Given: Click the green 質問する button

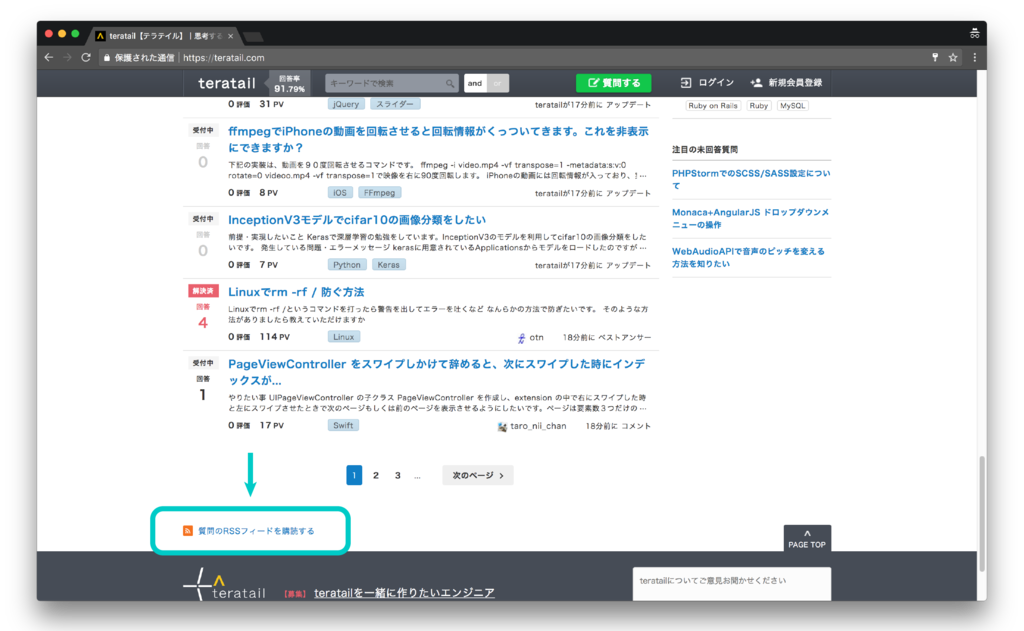Looking at the screenshot, I should (613, 83).
